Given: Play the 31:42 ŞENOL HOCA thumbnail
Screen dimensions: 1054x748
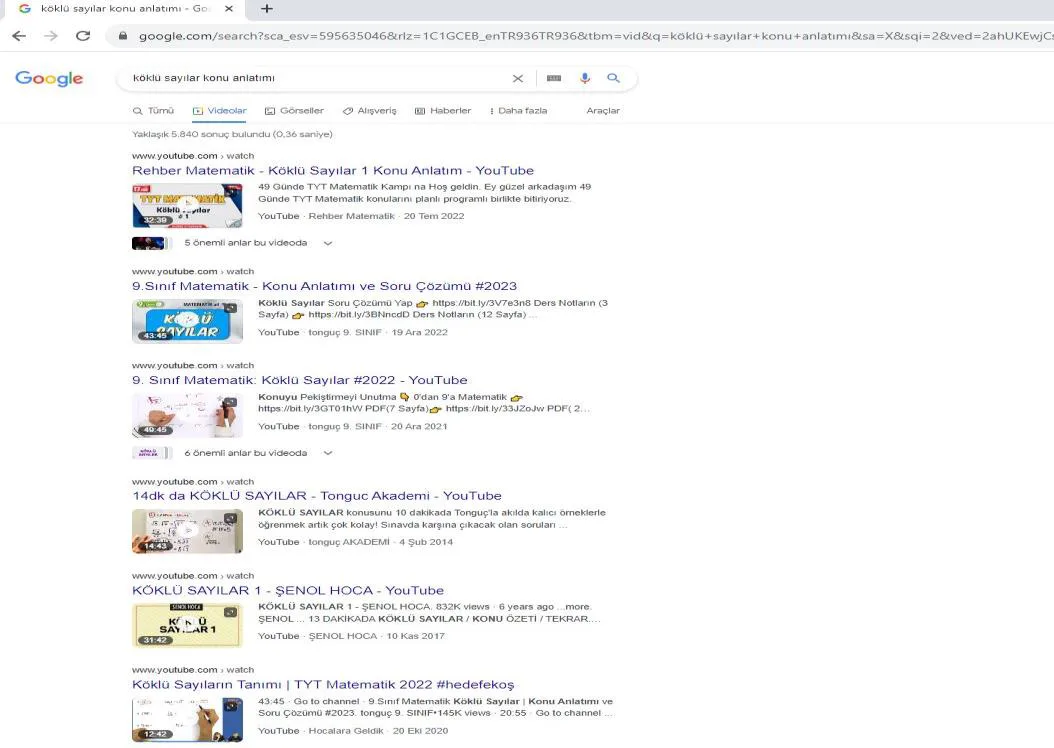Looking at the screenshot, I should pyautogui.click(x=187, y=626).
